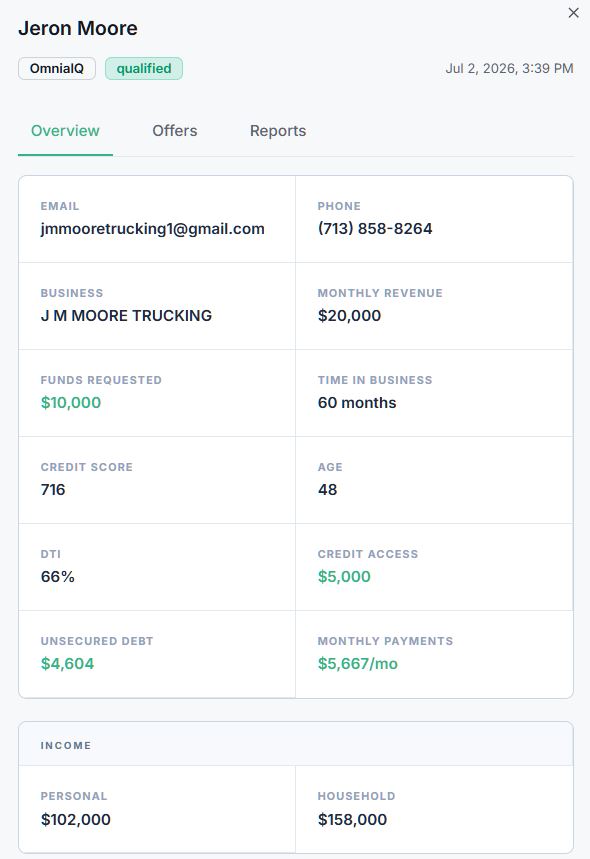
Task: Click the $5,000 credit access amount
Action: [x=345, y=577]
